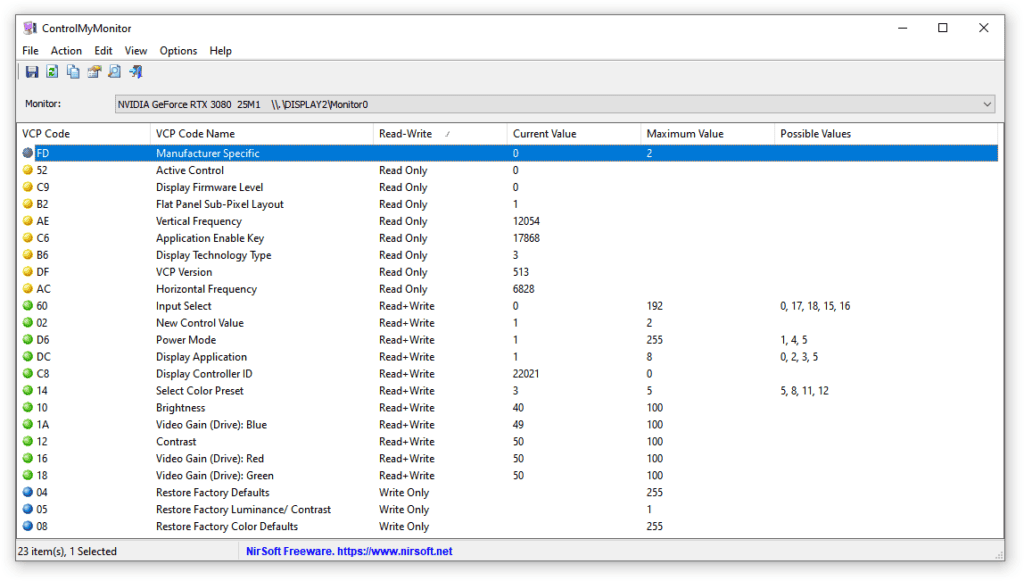Screen dimensions: 1024x581
Task: Select the Power Mode row
Action: click(508, 339)
